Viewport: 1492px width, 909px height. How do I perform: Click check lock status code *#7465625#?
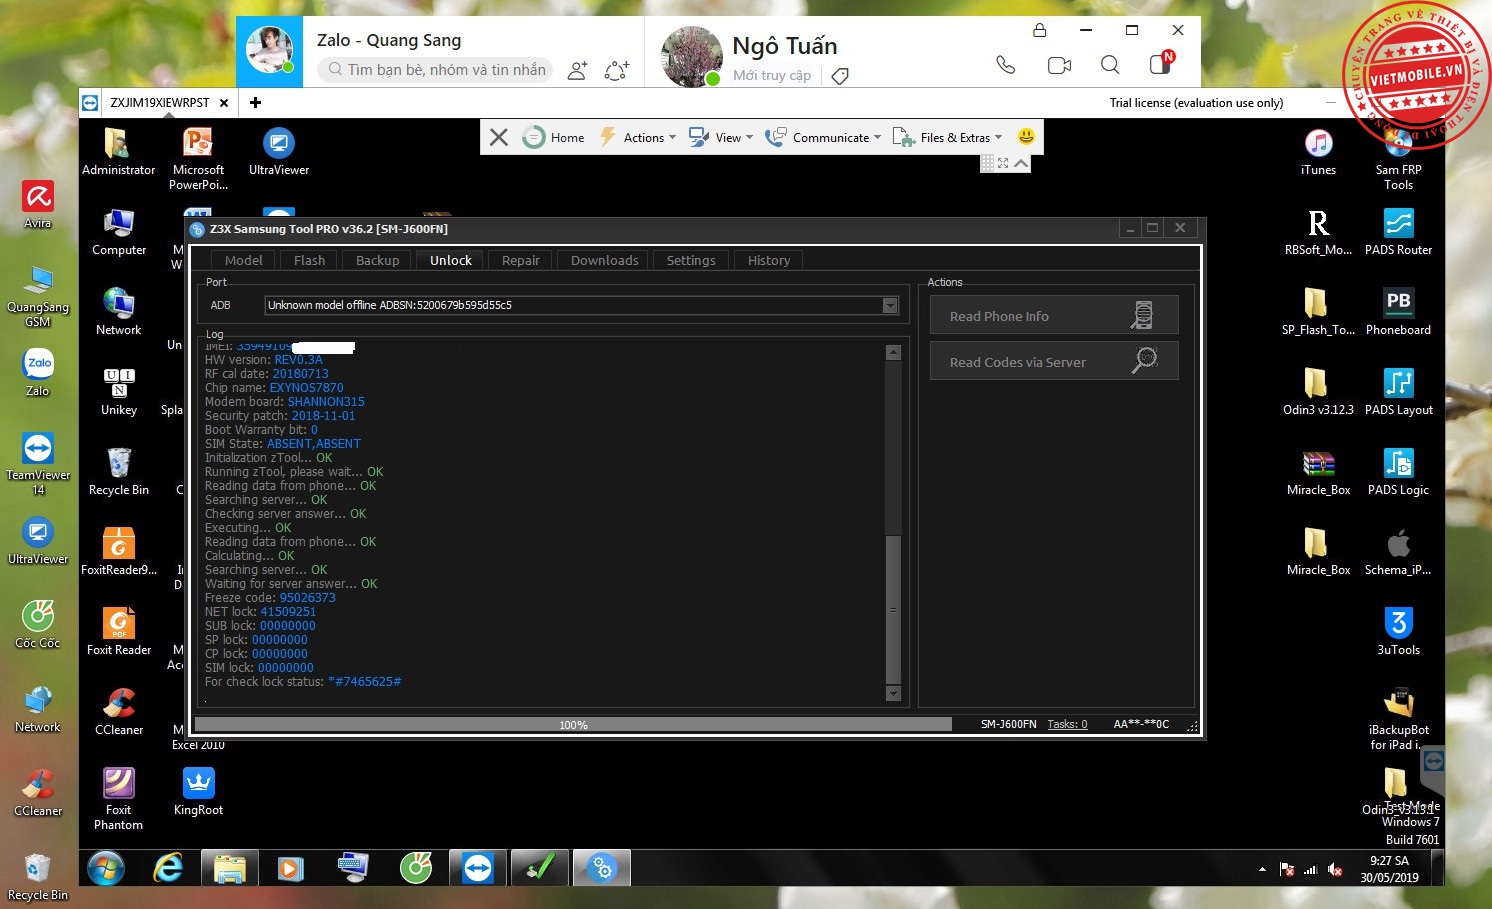pos(364,682)
